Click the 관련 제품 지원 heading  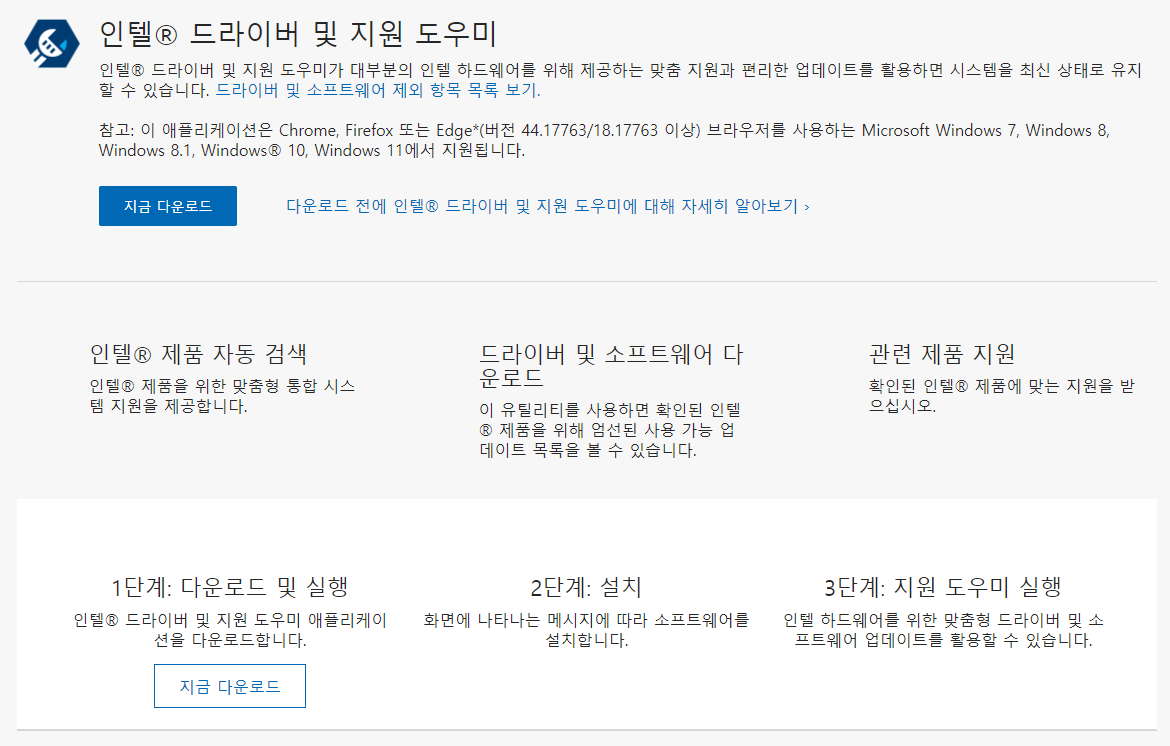tap(942, 354)
